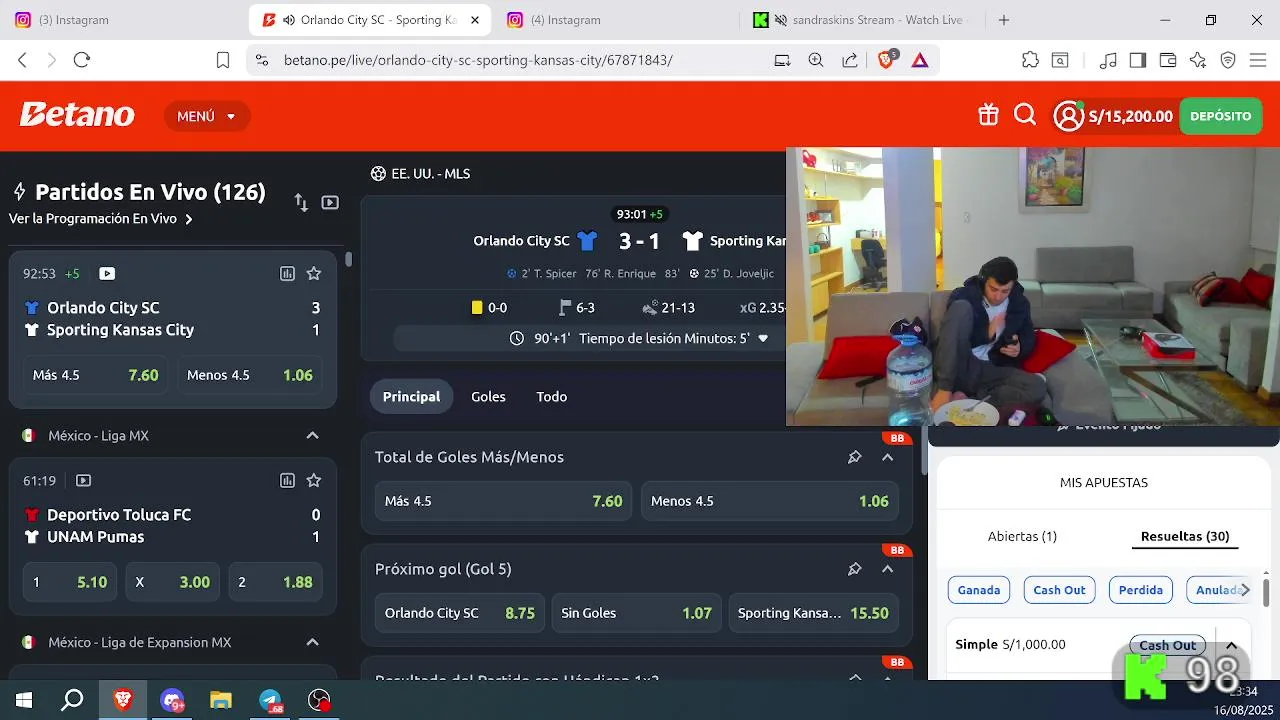Viewport: 1280px width, 720px height.
Task: Click the Betano search magnifier icon
Action: click(x=1025, y=116)
